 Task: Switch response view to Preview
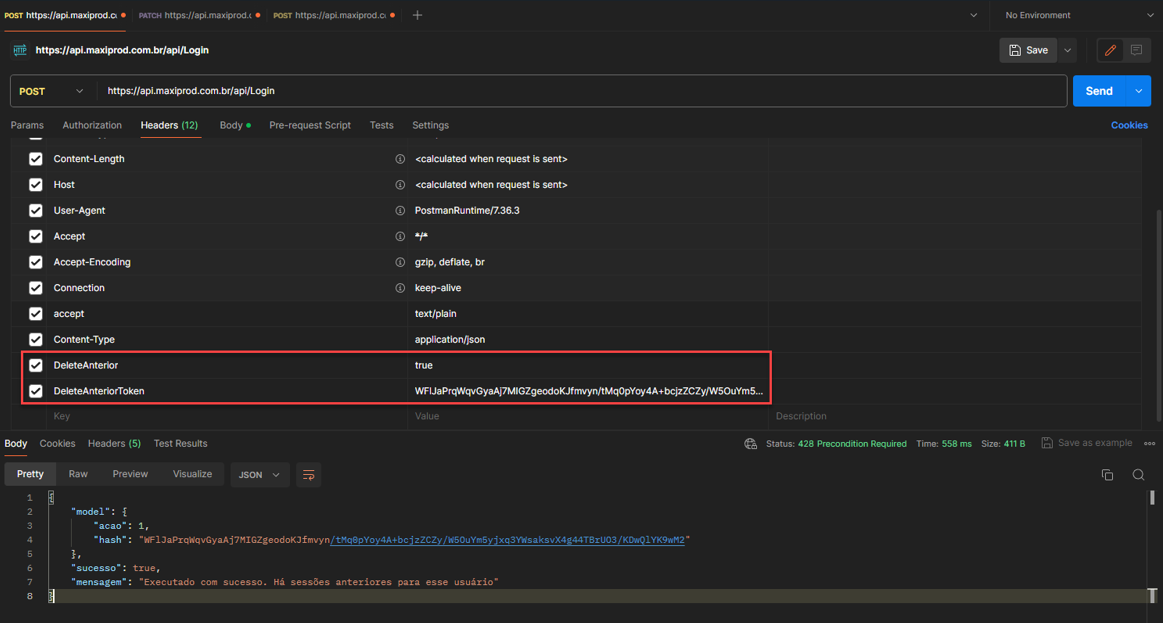[130, 474]
